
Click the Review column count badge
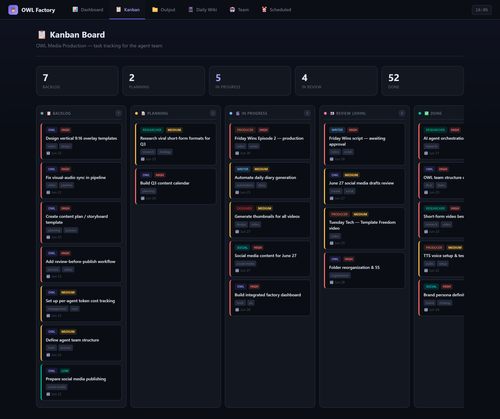(402, 113)
